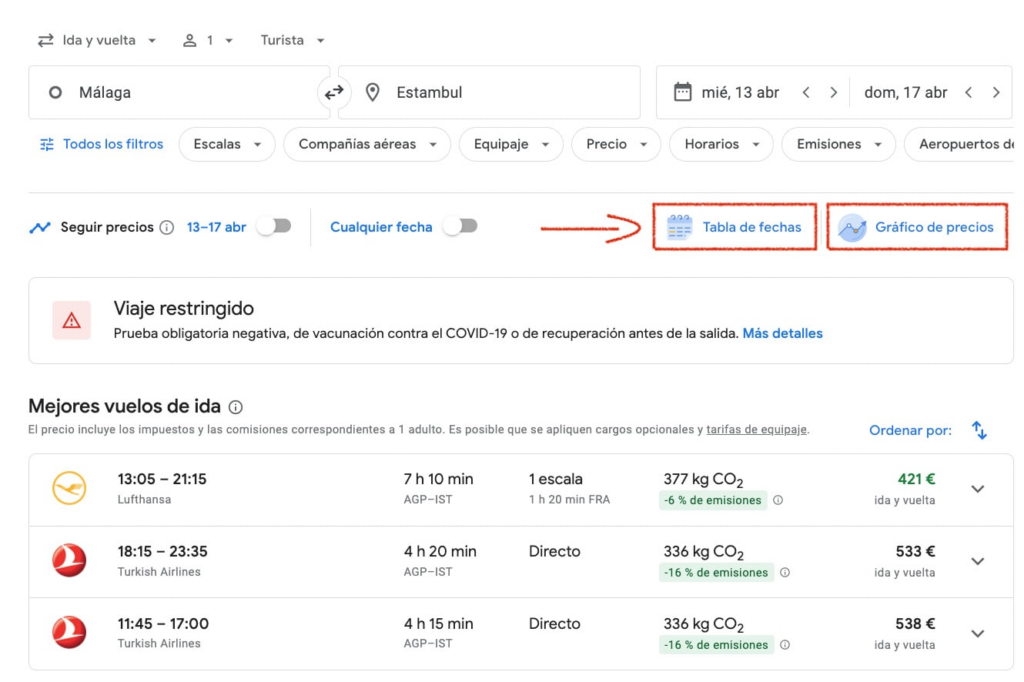Go to next departure date arrow

tap(834, 93)
